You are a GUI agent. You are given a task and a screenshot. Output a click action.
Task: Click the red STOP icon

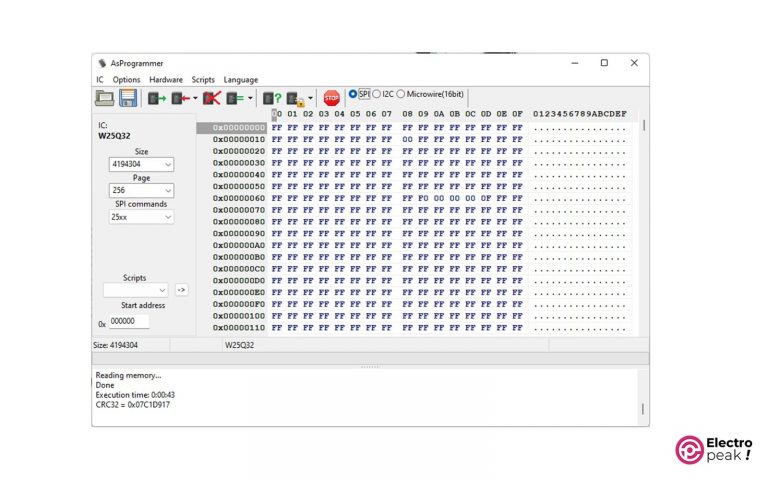tap(332, 98)
